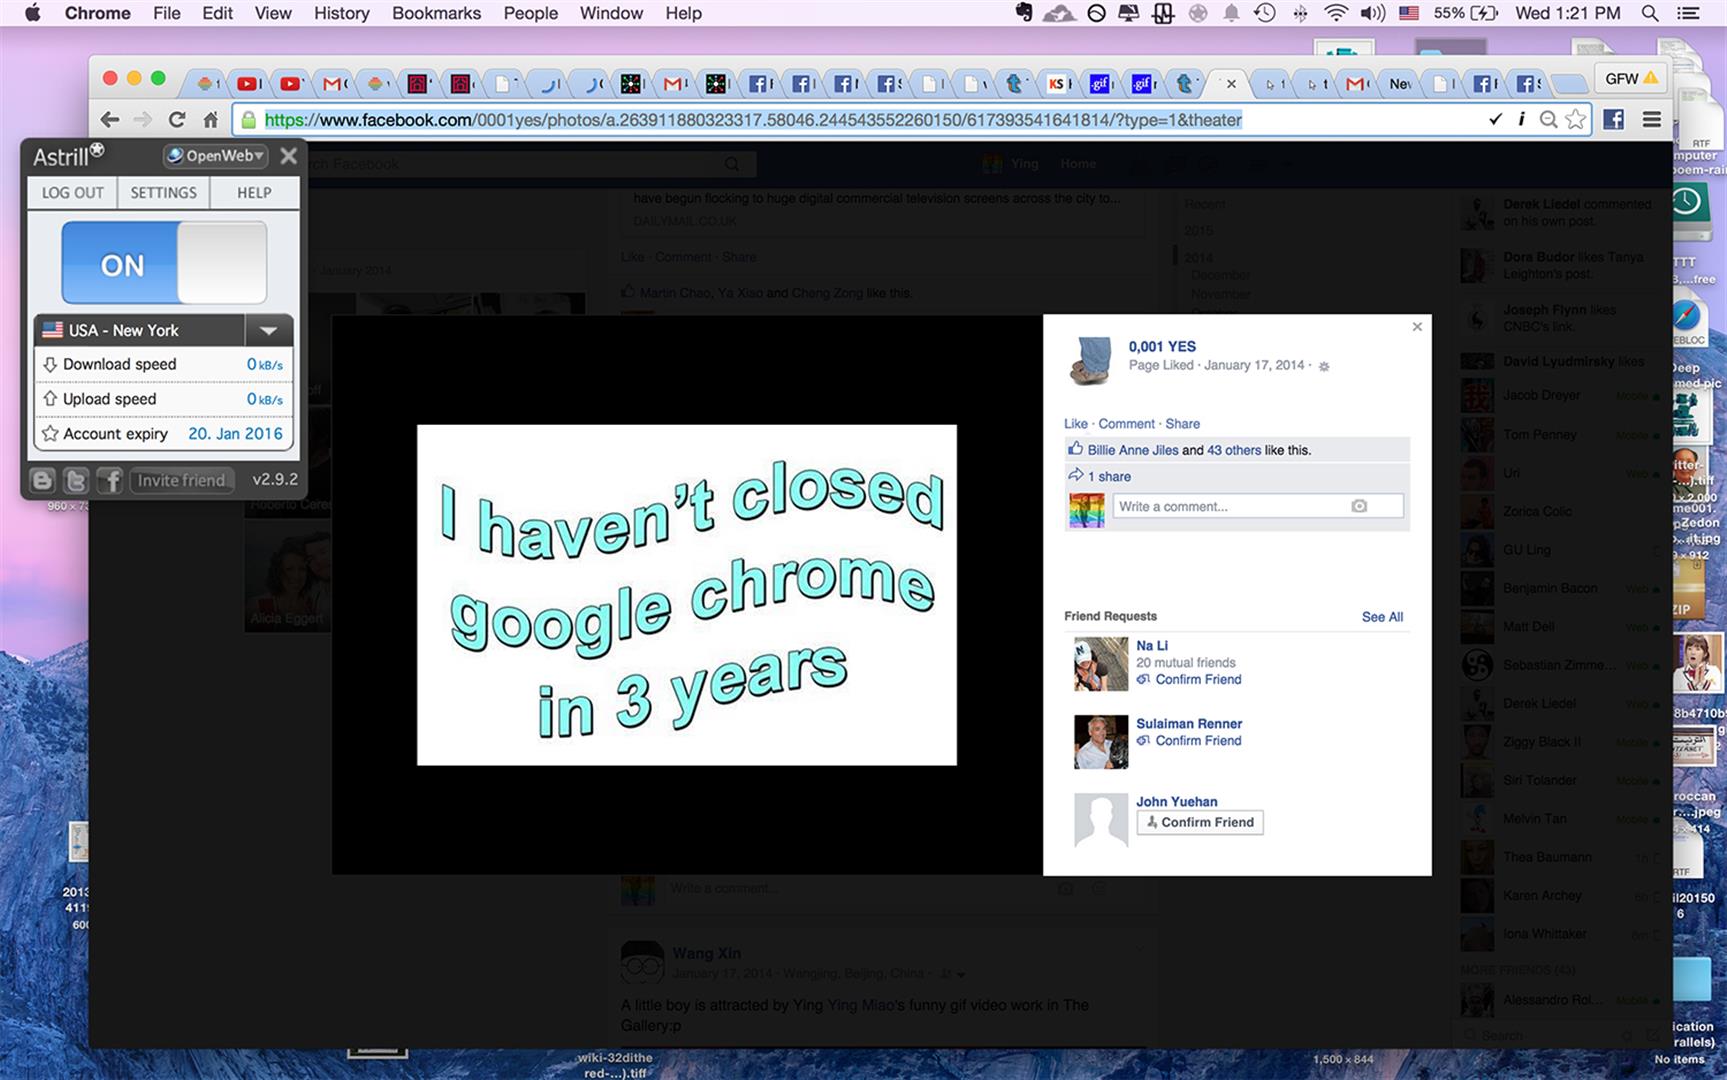View the 43 others who like this
The image size is (1727, 1080).
[1234, 450]
